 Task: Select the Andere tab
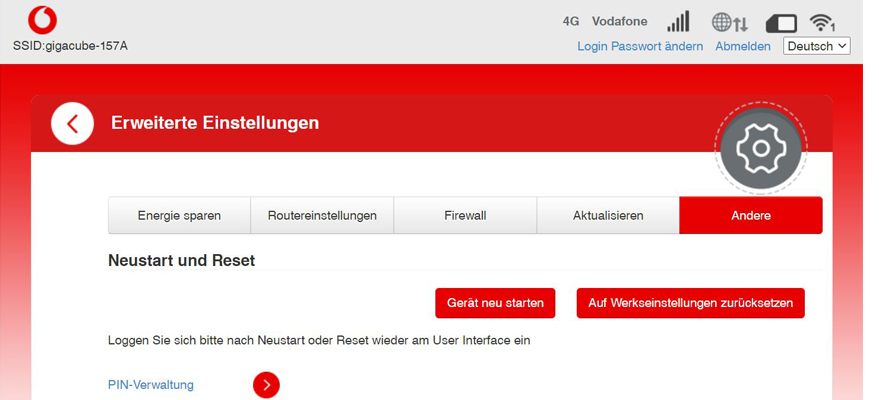[x=750, y=215]
